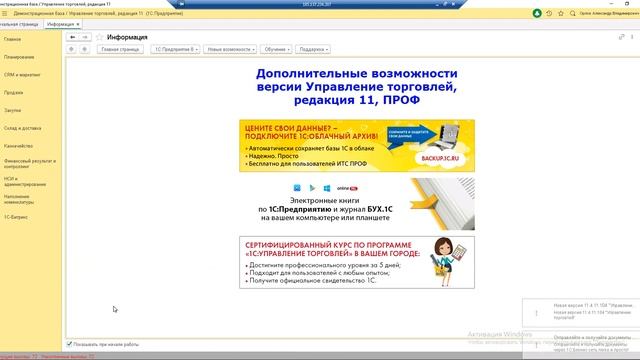This screenshot has height=360, width=640.
Task: Open favorites star in top bar
Action: (x=561, y=13)
